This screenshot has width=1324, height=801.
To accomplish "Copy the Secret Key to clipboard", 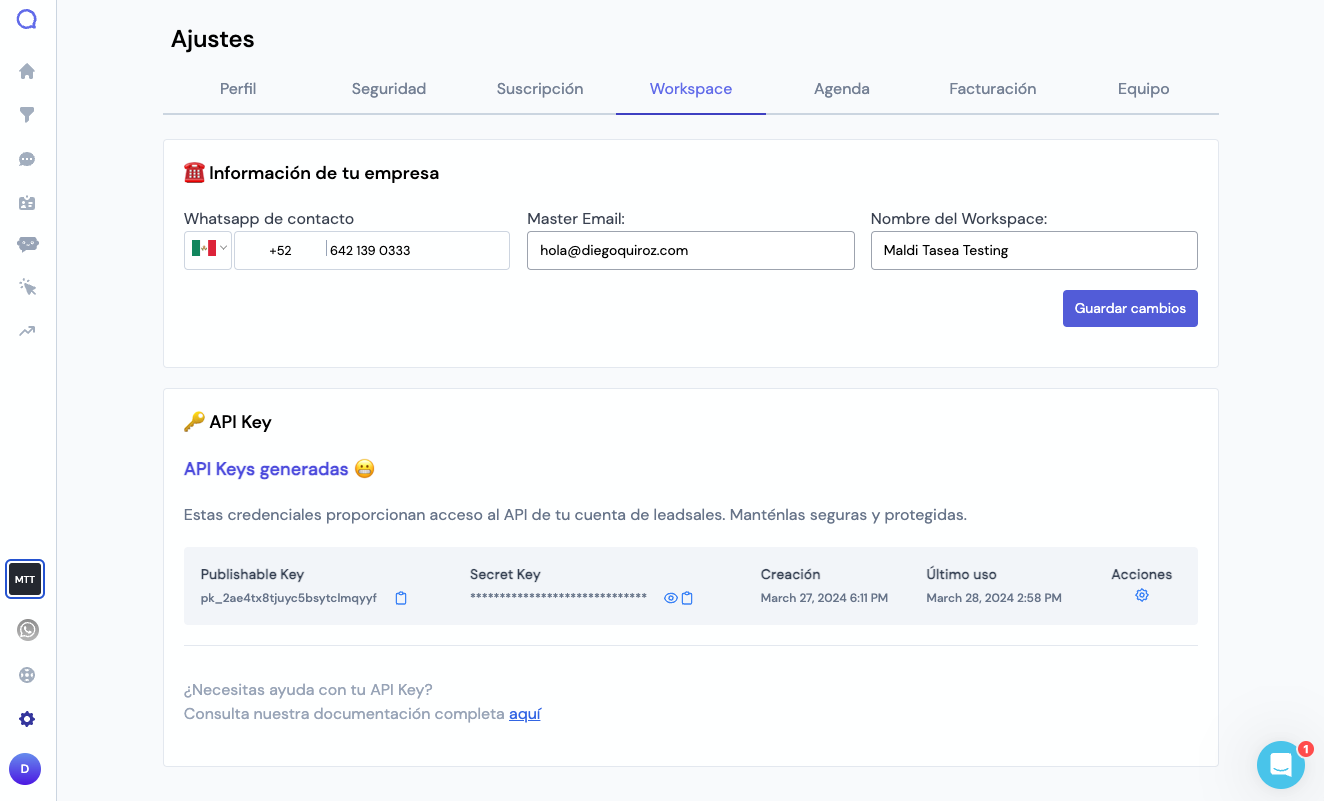I will [687, 598].
